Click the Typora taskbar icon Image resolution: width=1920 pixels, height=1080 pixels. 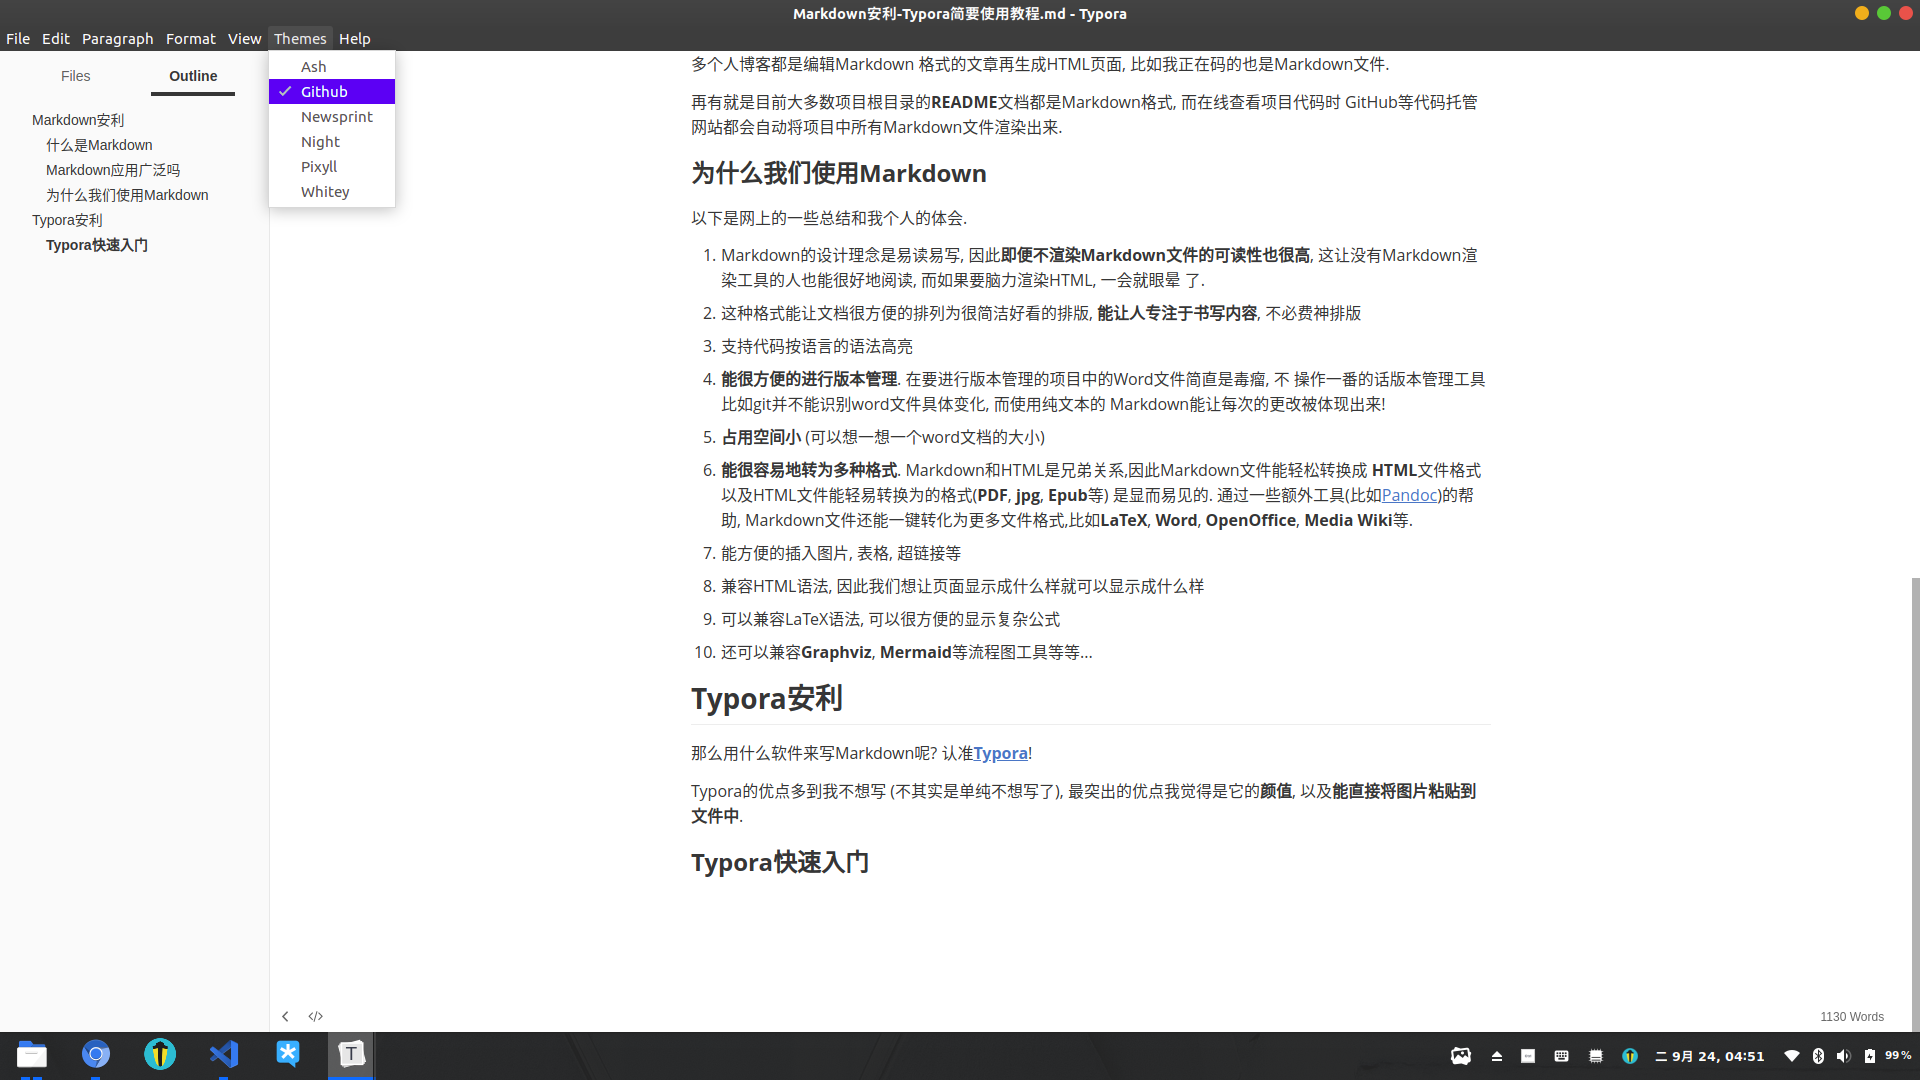point(351,1054)
